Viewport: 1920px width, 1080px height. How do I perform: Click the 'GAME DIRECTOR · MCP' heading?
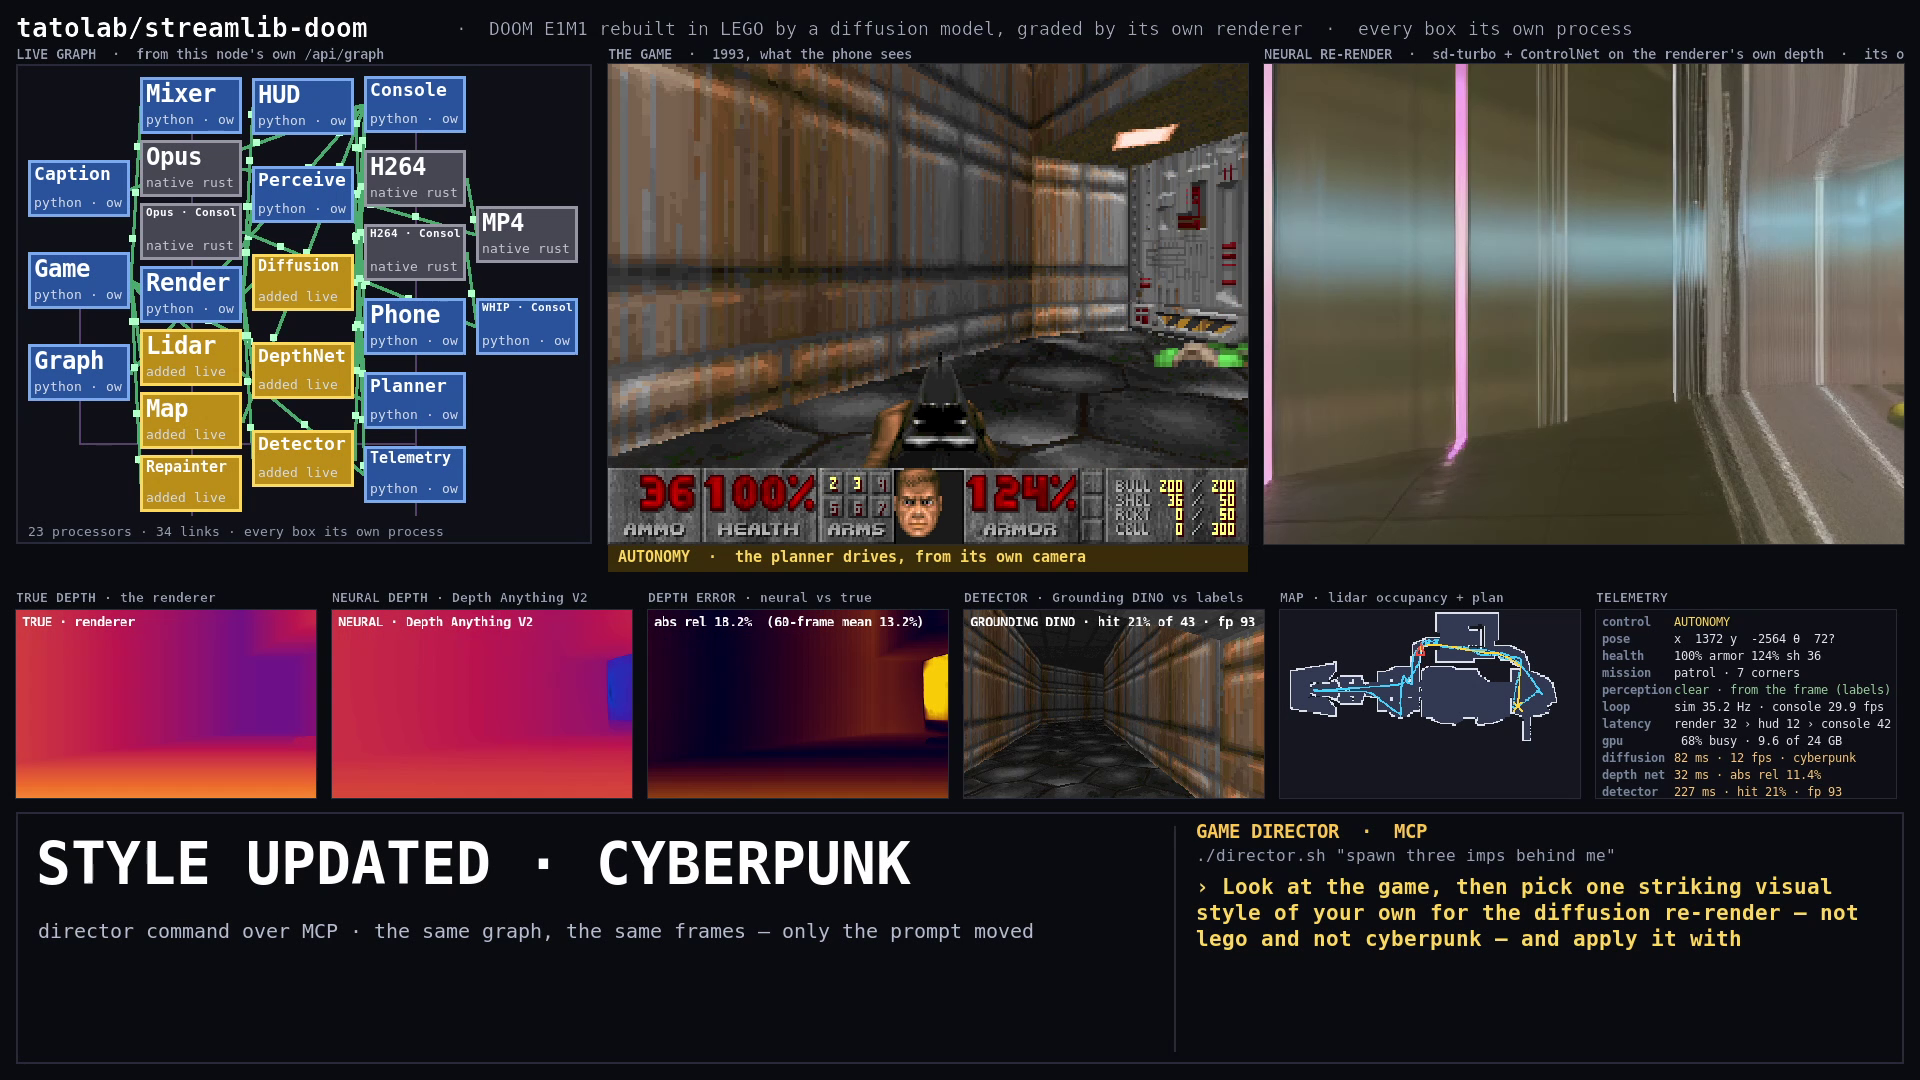point(1311,831)
